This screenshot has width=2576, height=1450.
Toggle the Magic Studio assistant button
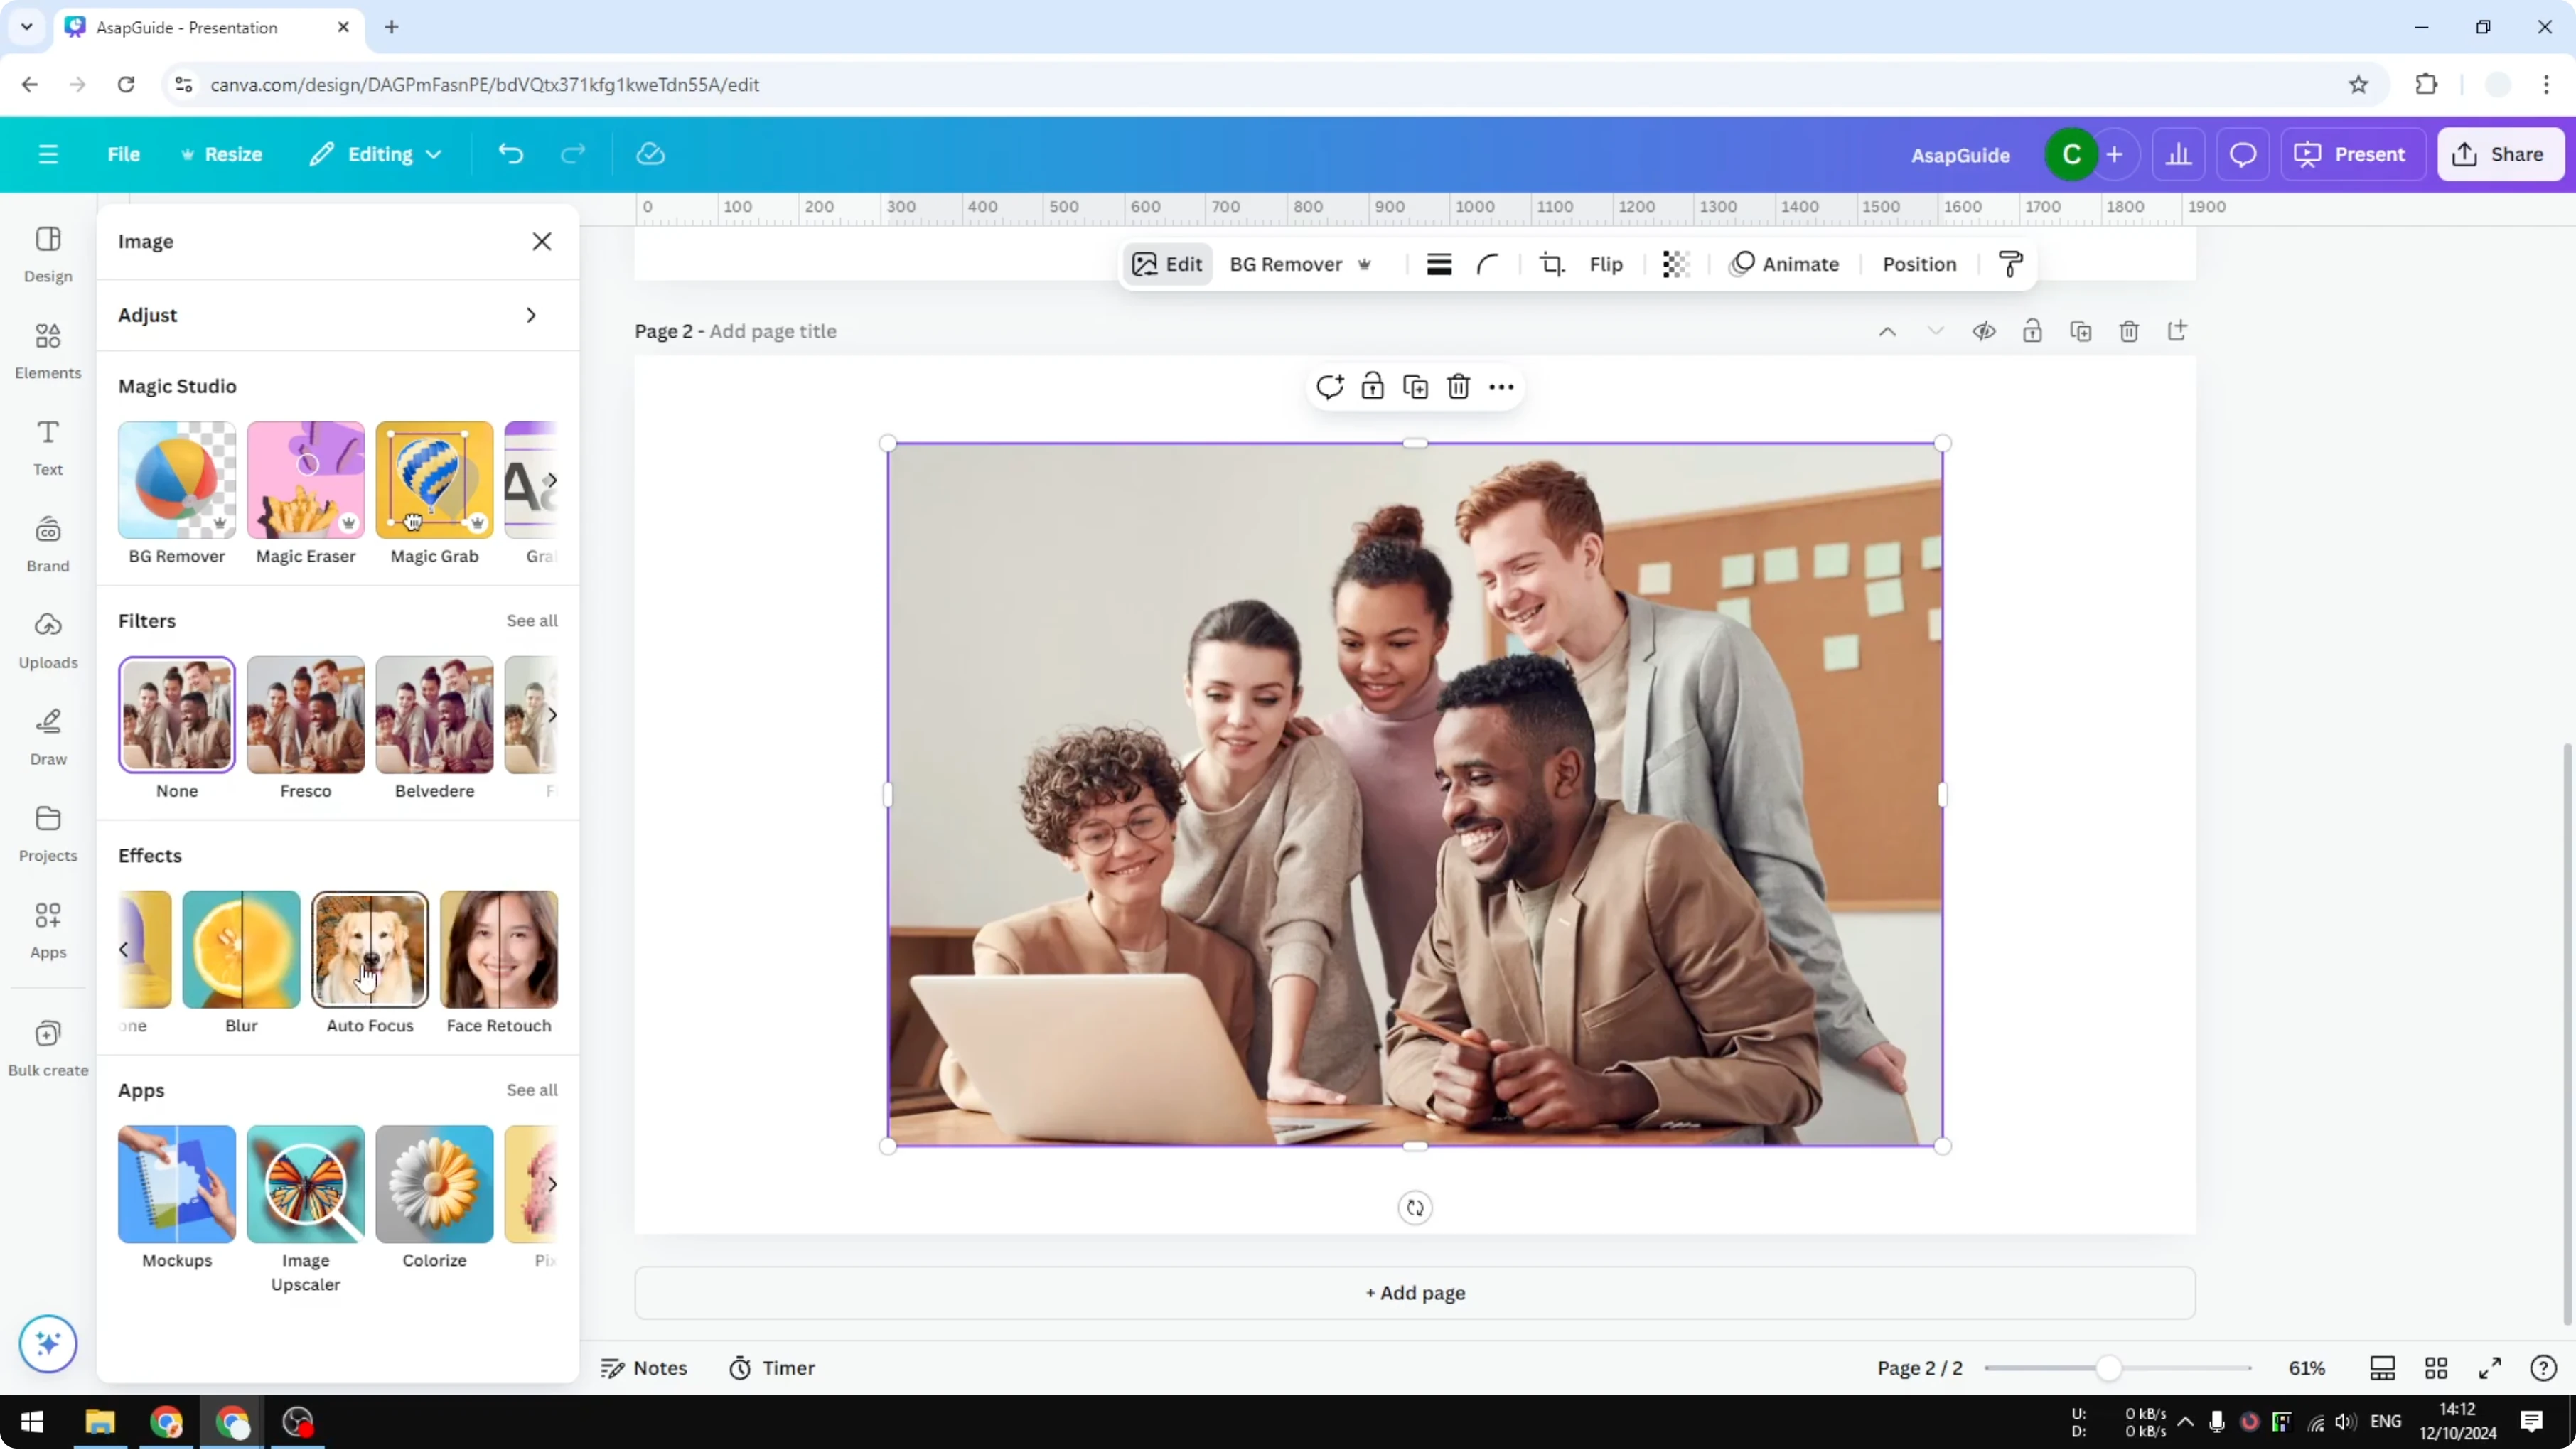click(47, 1344)
